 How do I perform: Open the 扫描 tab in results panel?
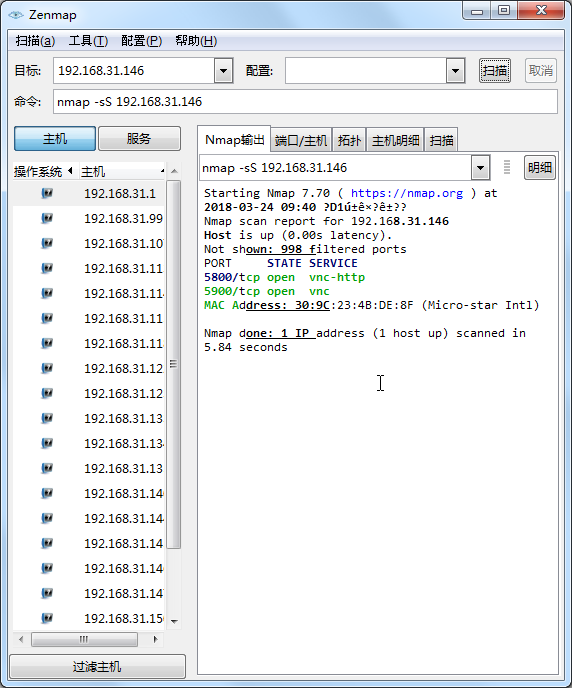pos(441,140)
